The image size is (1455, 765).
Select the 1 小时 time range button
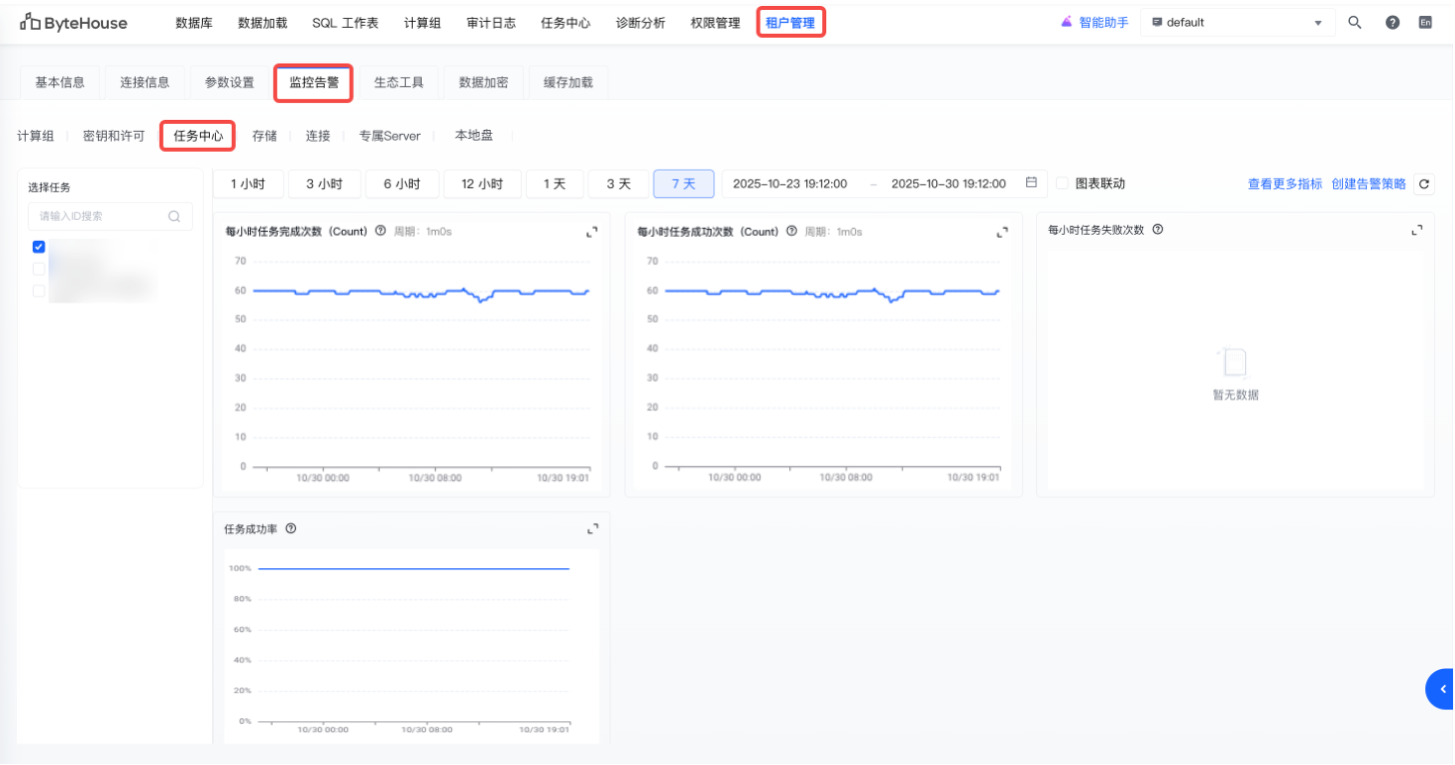click(247, 184)
